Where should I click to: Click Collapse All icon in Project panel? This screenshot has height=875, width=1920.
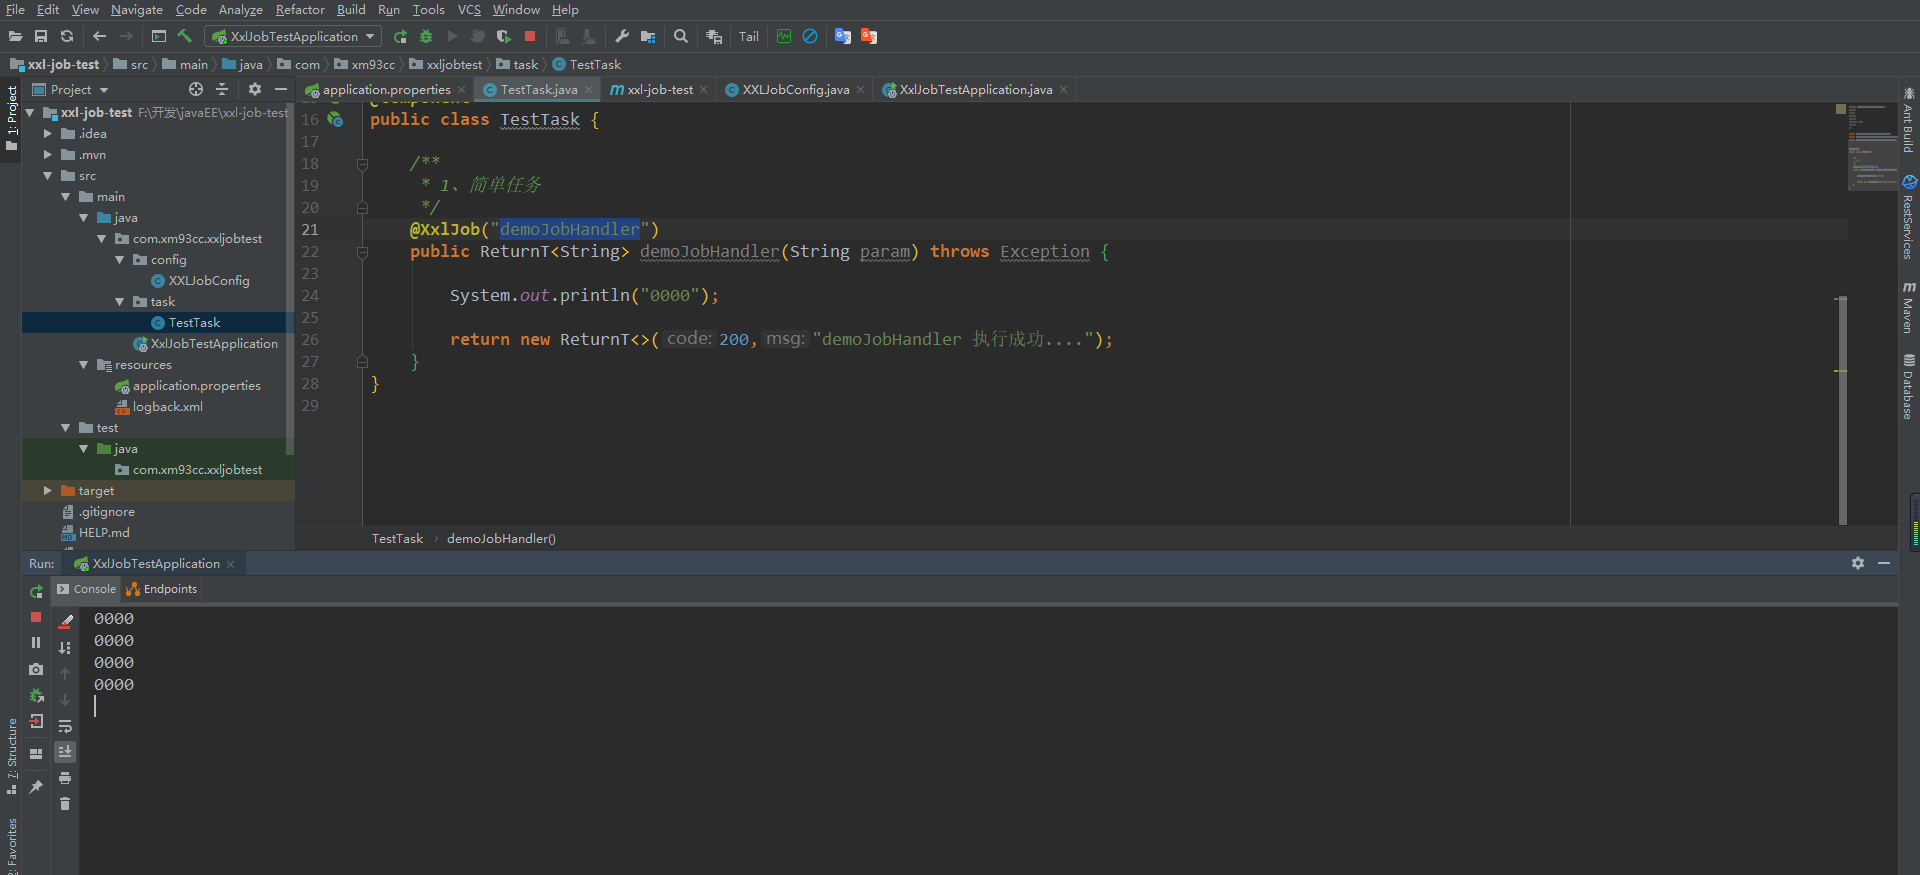click(x=222, y=89)
